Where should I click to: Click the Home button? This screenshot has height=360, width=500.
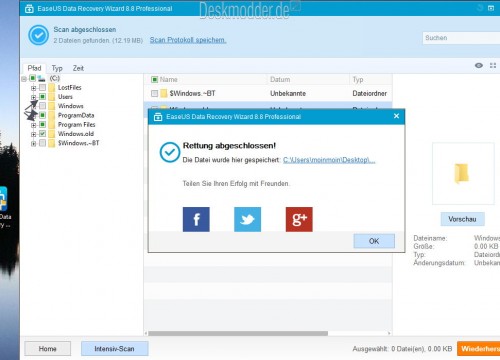(47, 349)
